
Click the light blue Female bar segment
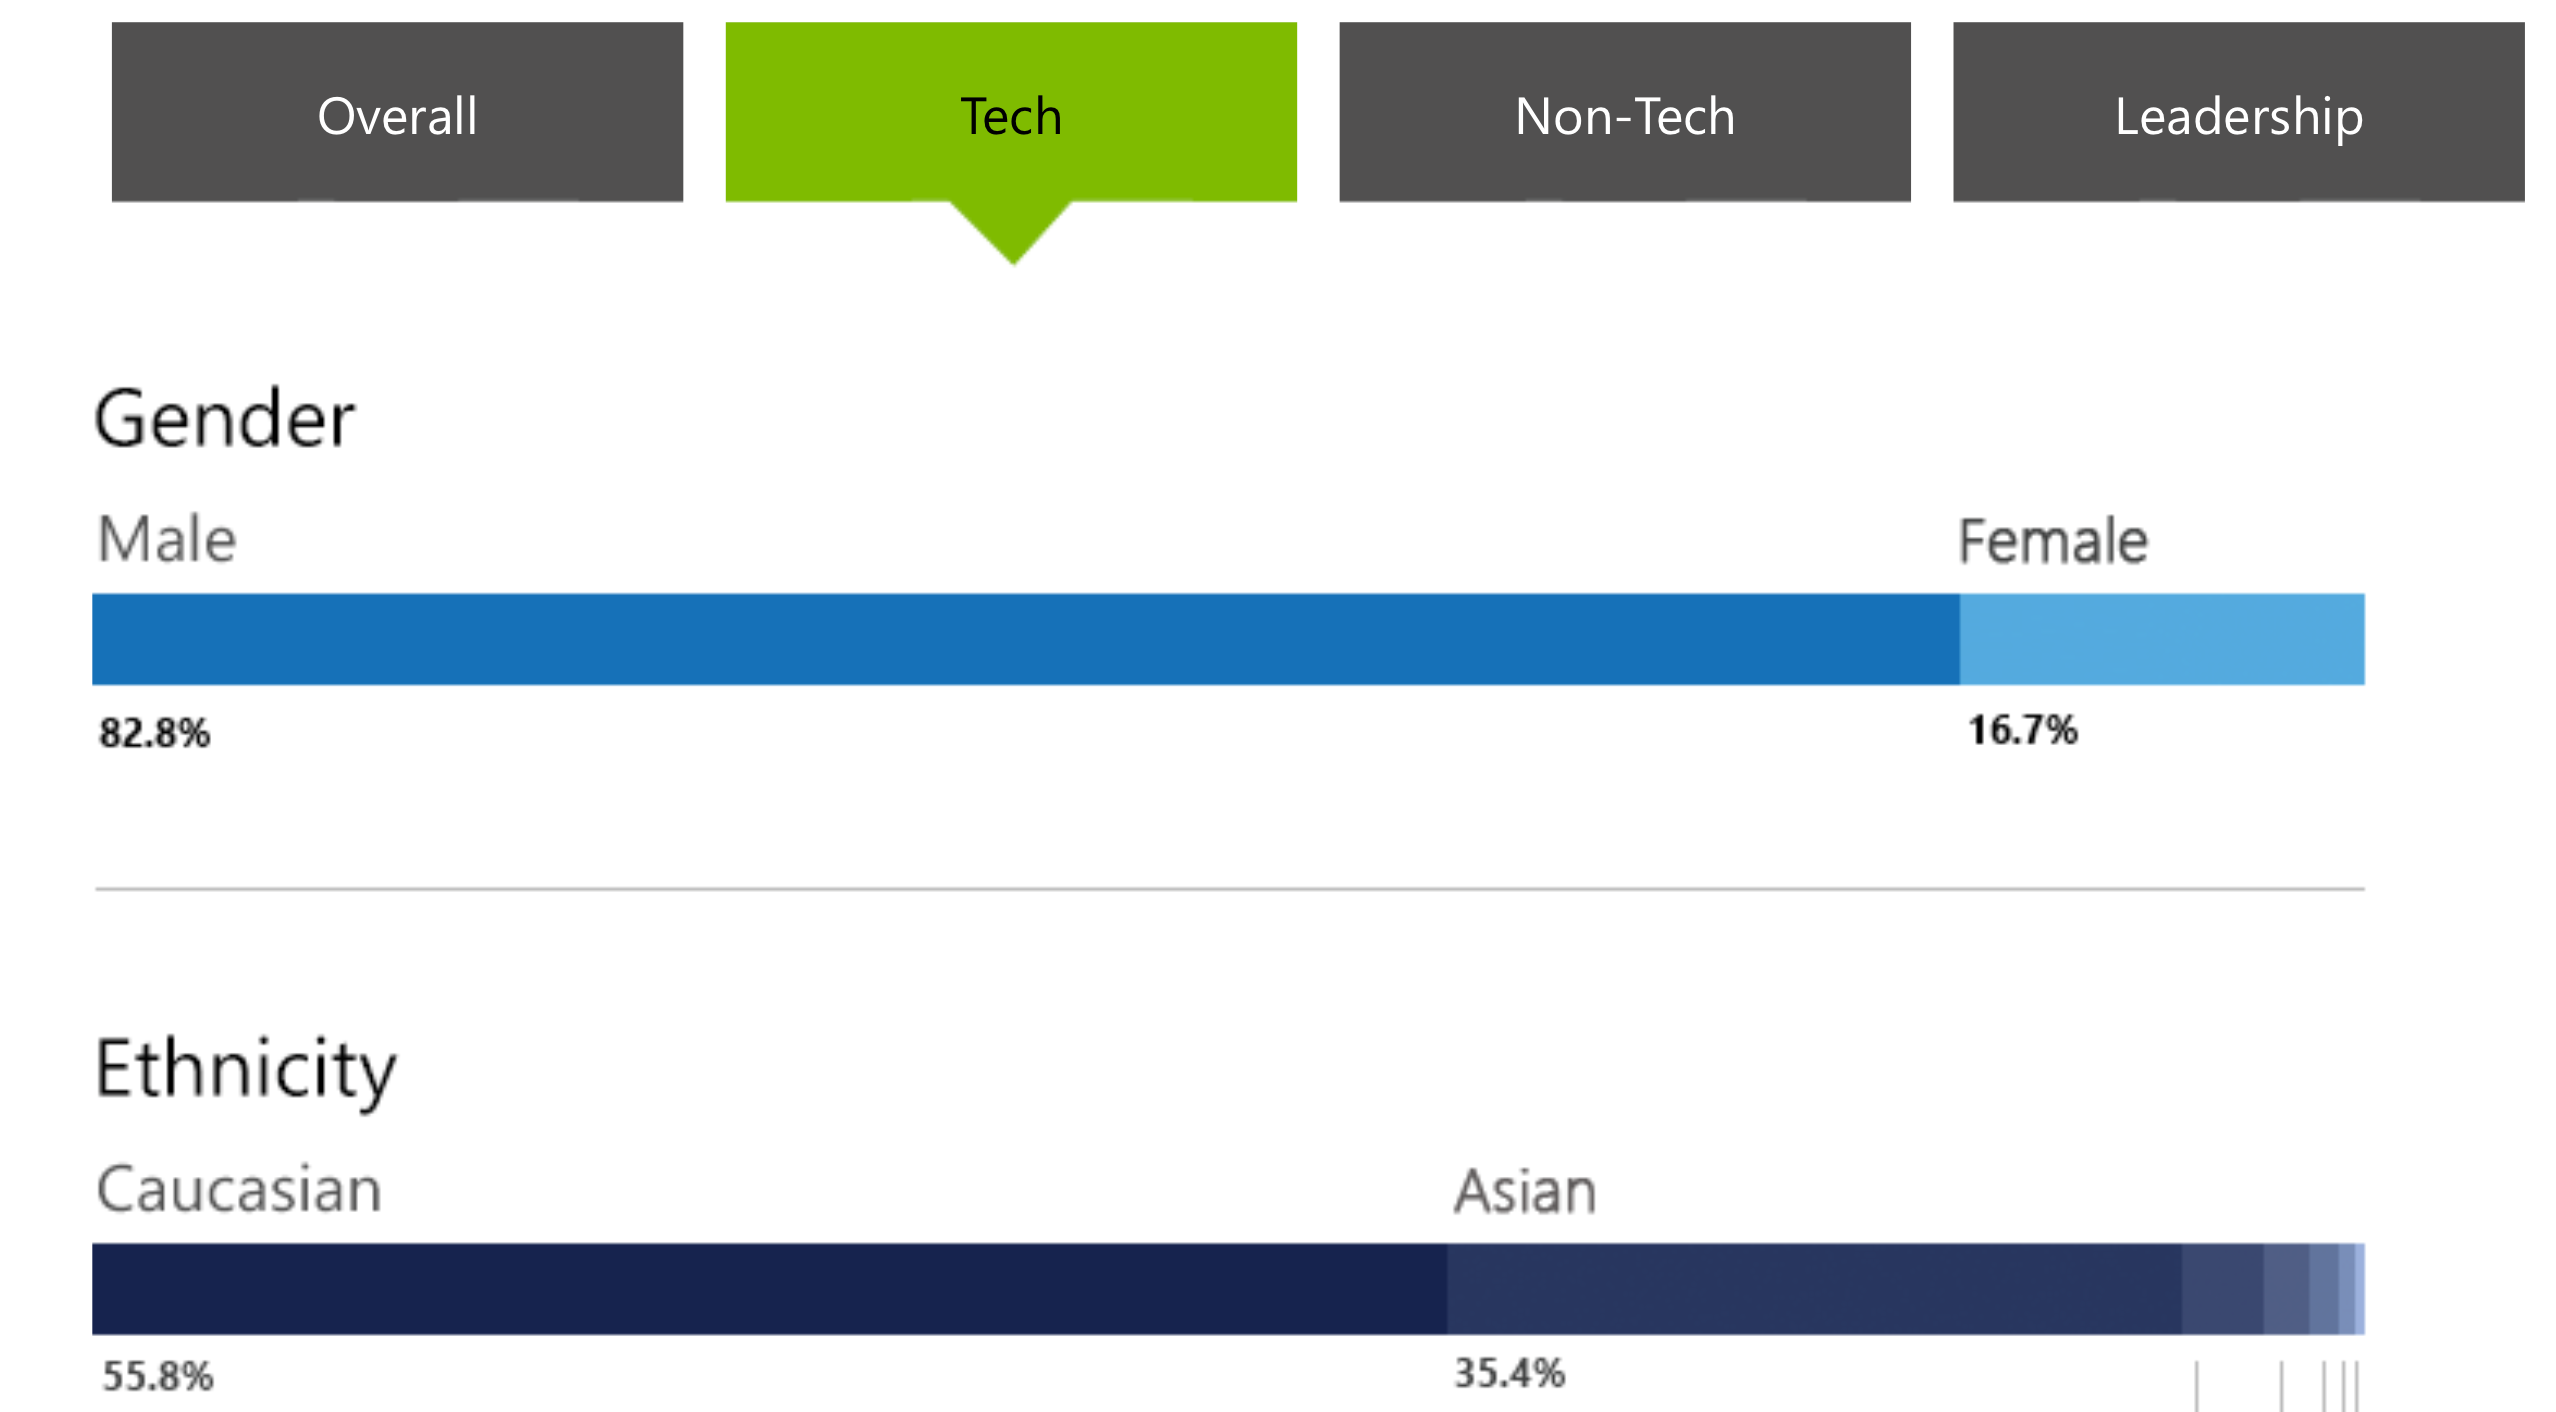pos(2161,639)
